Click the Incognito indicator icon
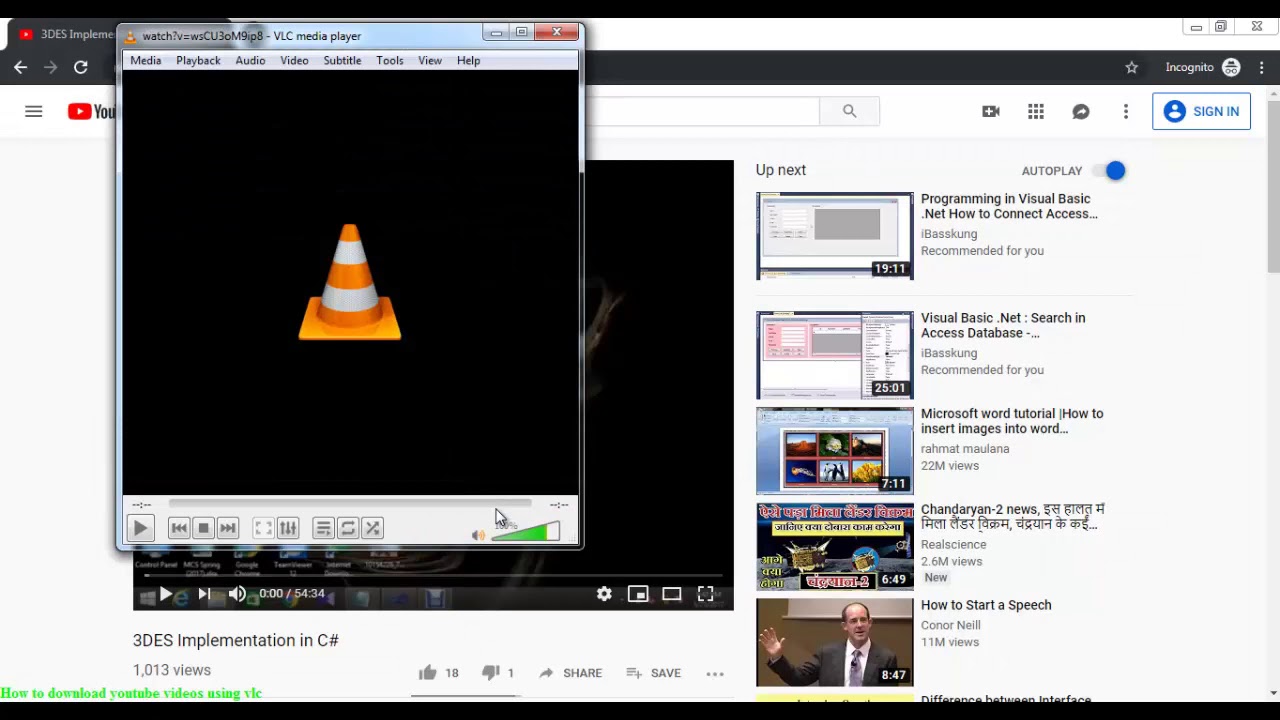Image resolution: width=1280 pixels, height=720 pixels. 1231,67
